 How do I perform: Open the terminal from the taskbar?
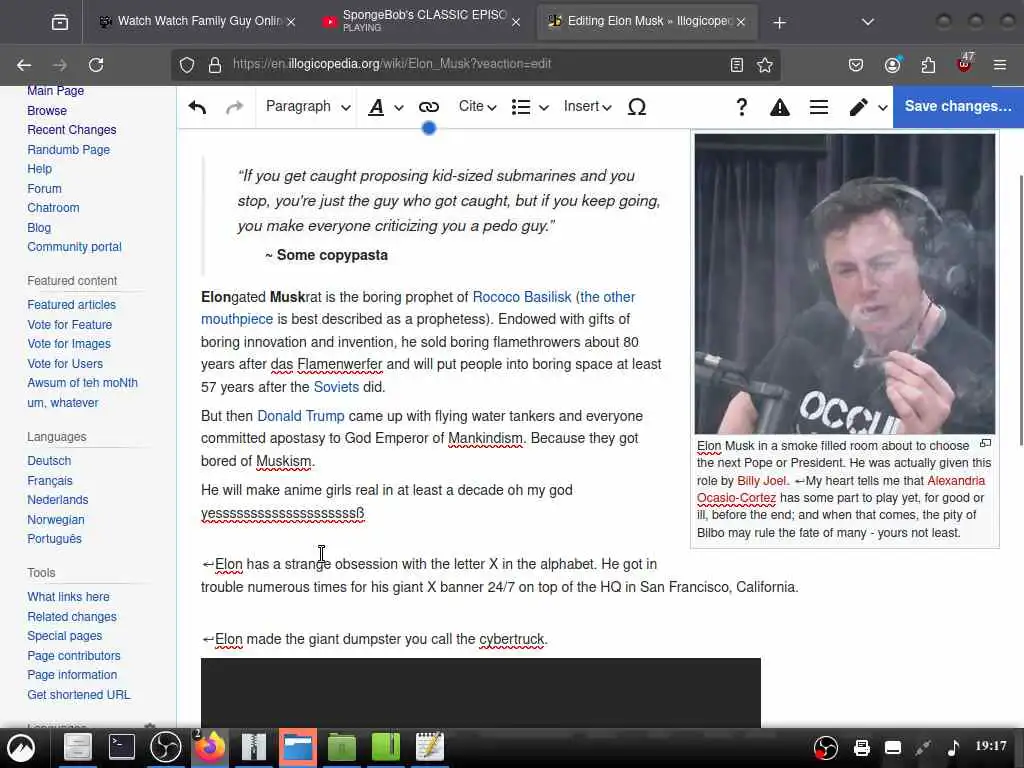click(121, 746)
